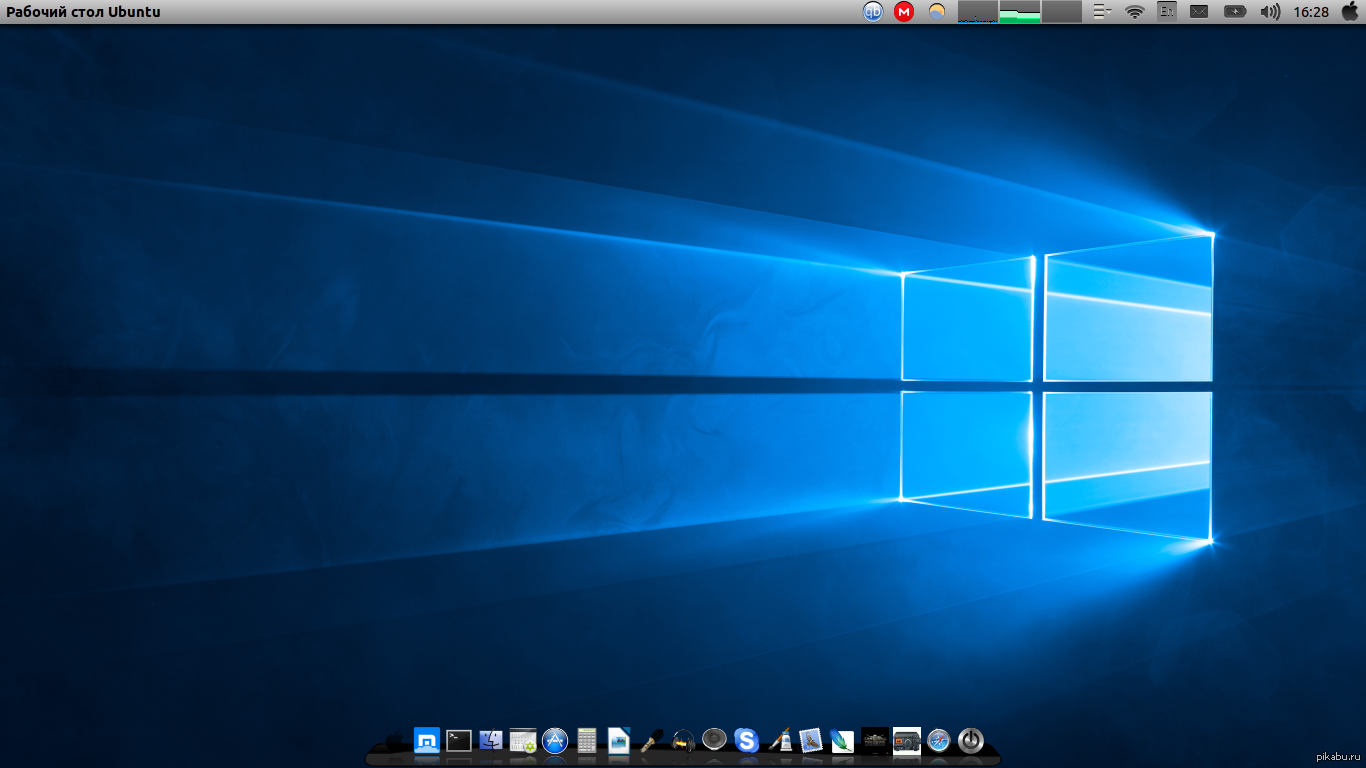This screenshot has width=1366, height=768.
Task: Open the eagle stamp mail app dock icon
Action: [810, 740]
